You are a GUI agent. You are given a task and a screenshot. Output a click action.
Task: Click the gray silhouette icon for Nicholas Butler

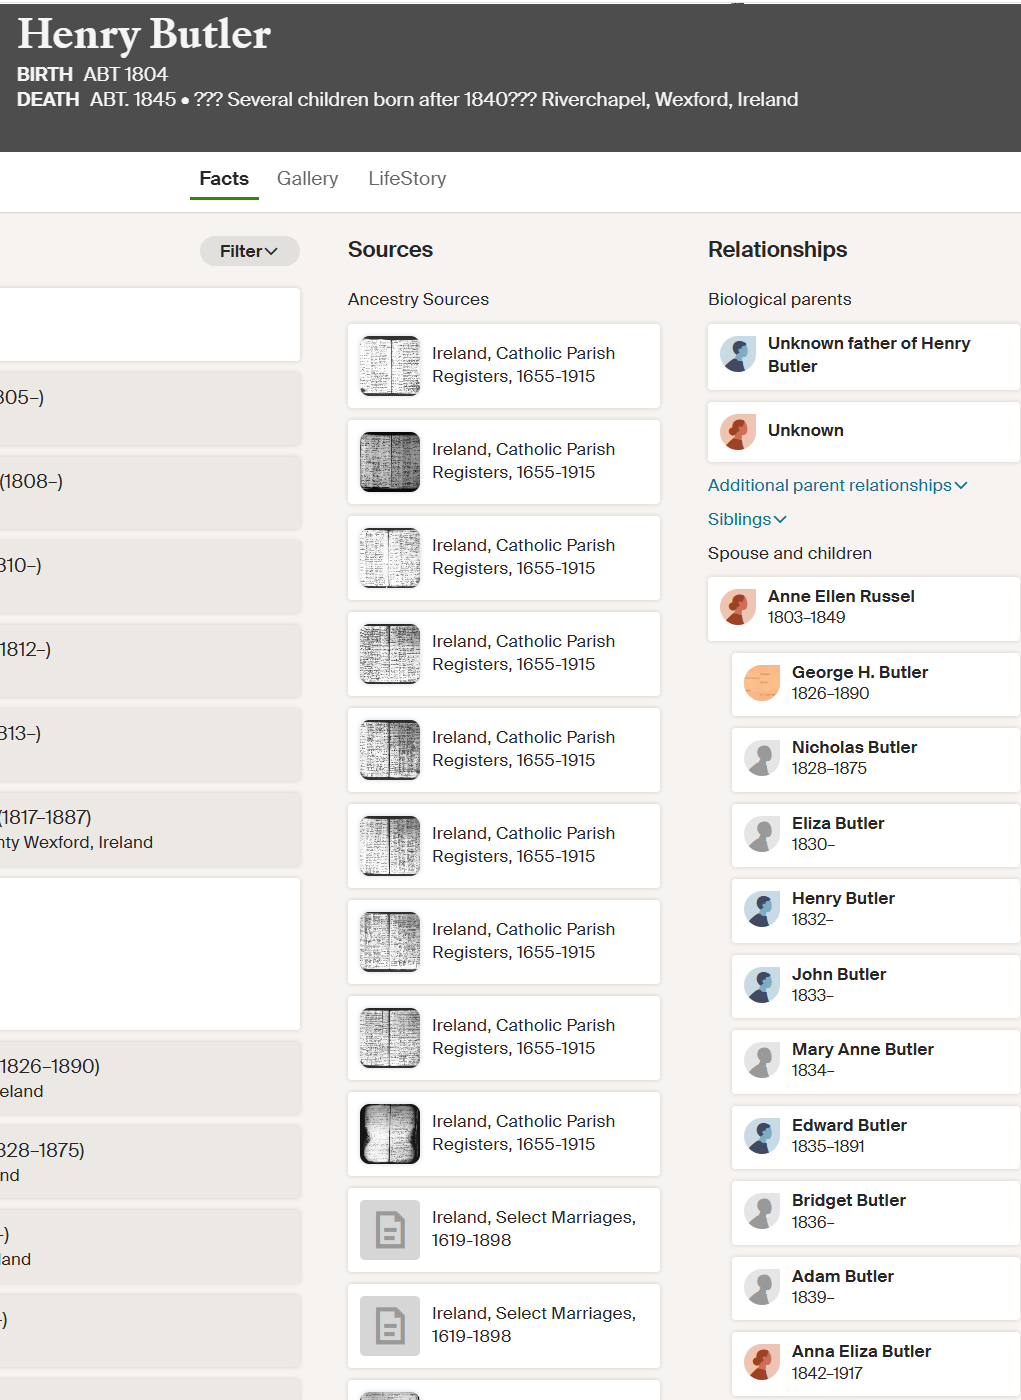coord(762,758)
